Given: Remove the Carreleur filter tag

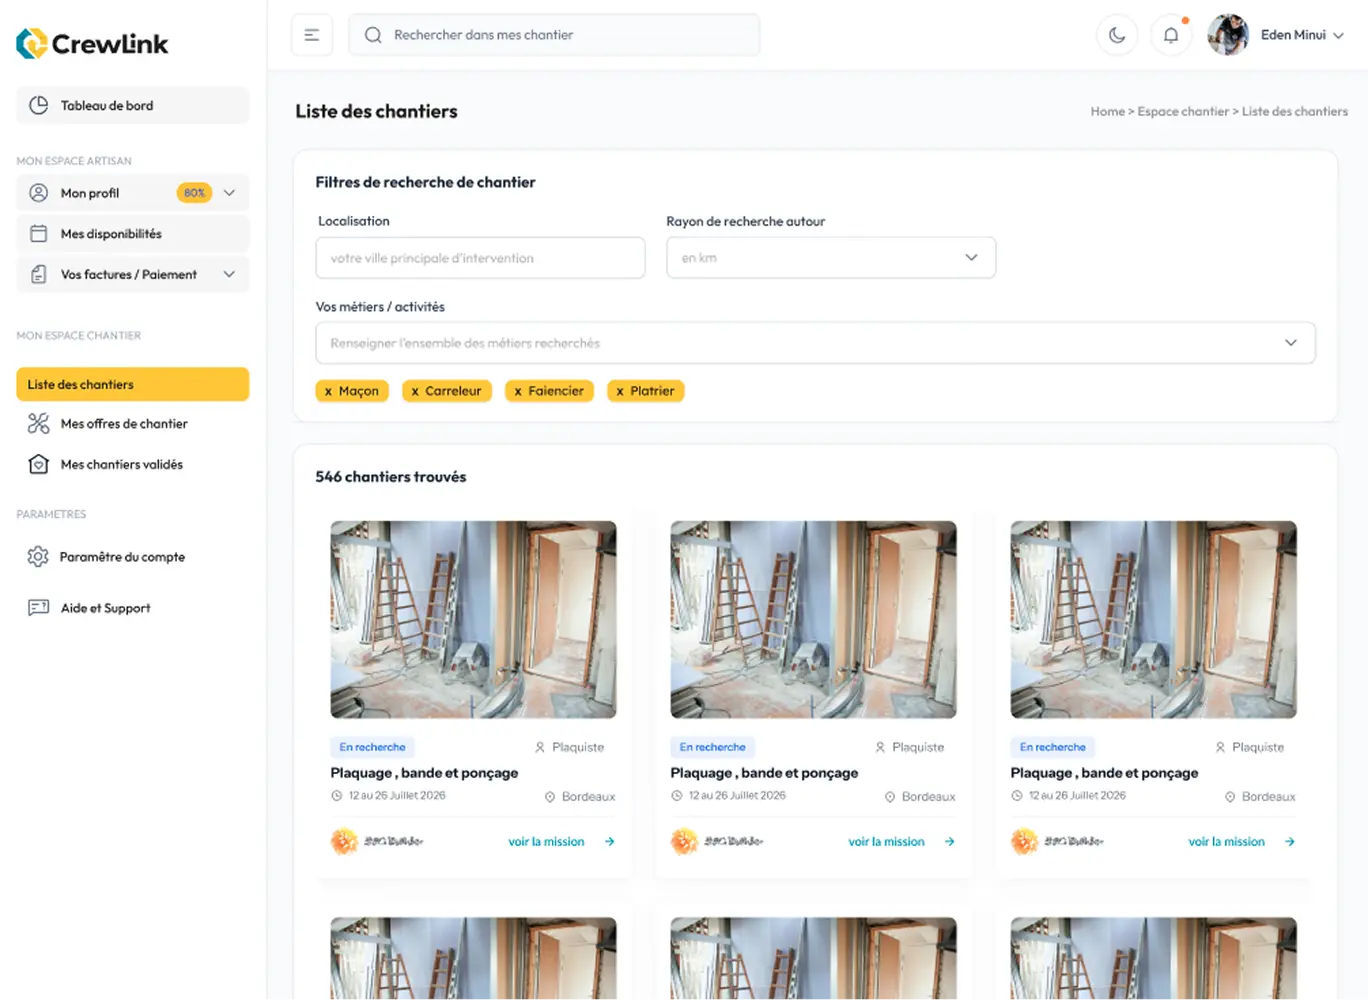Looking at the screenshot, I should point(415,391).
